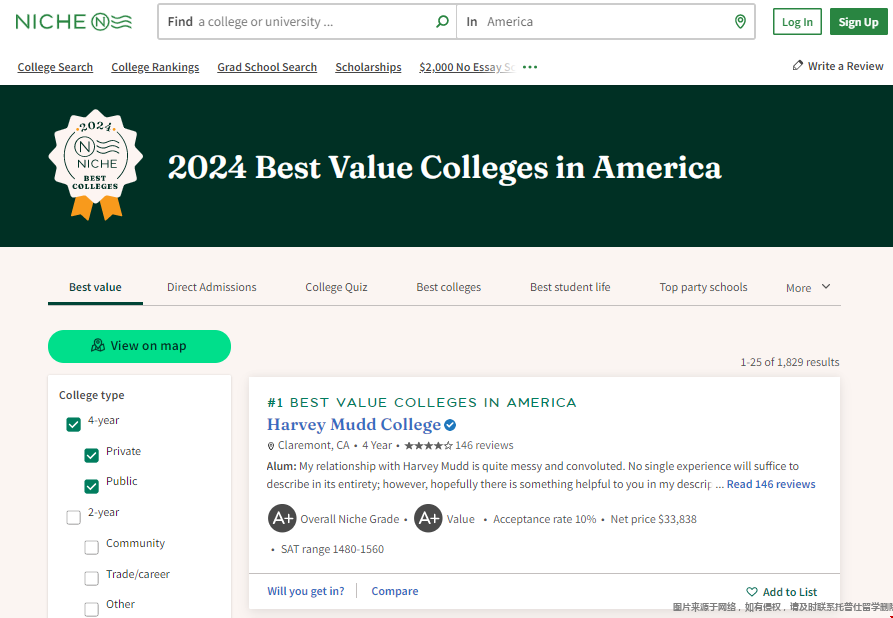Click the Compare link for Harvey Mudd
Viewport: 893px width, 618px height.
395,591
